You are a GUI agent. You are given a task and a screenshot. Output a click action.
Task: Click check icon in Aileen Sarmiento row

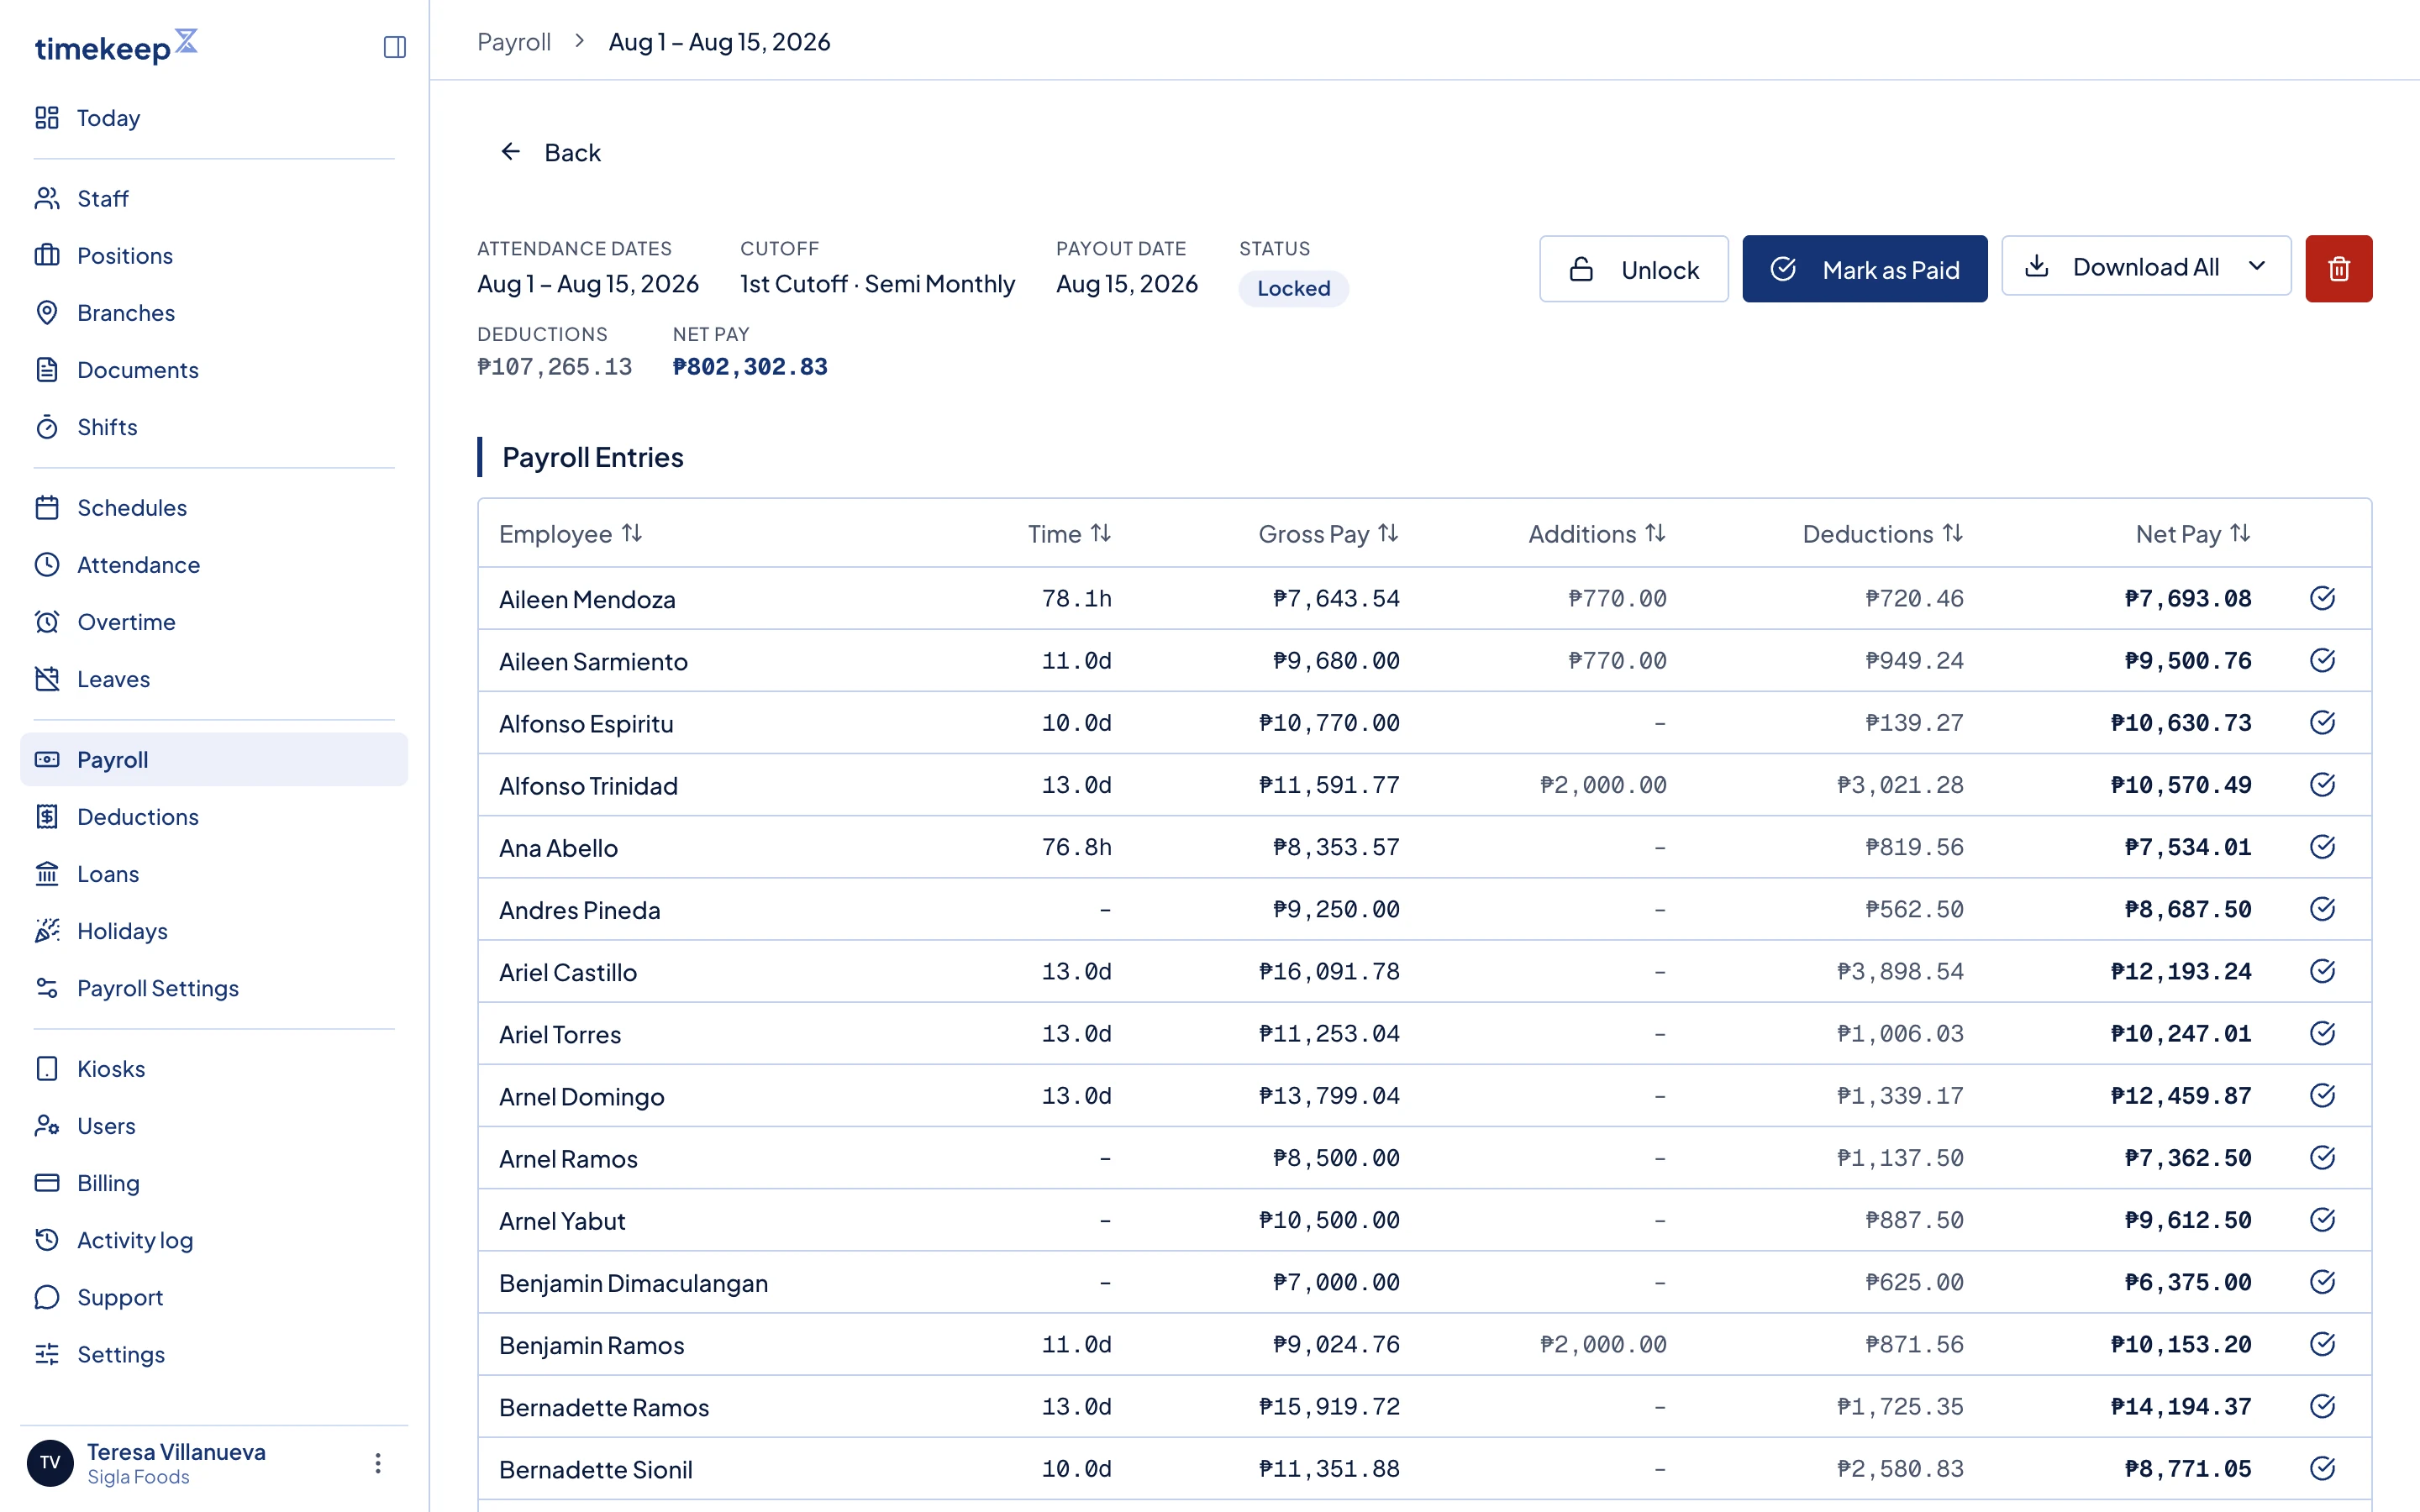point(2322,660)
